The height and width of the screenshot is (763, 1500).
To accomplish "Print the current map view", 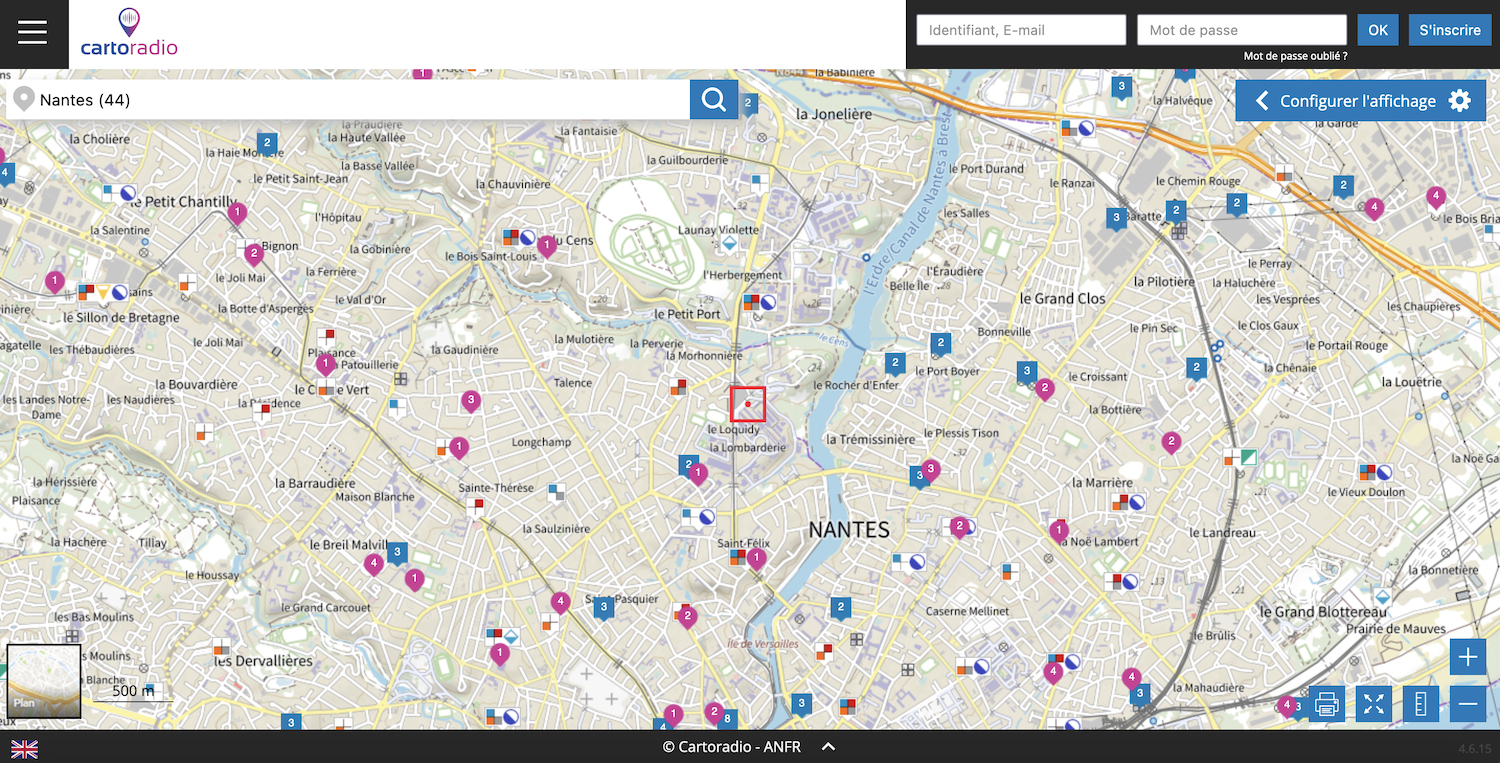I will coord(1327,704).
